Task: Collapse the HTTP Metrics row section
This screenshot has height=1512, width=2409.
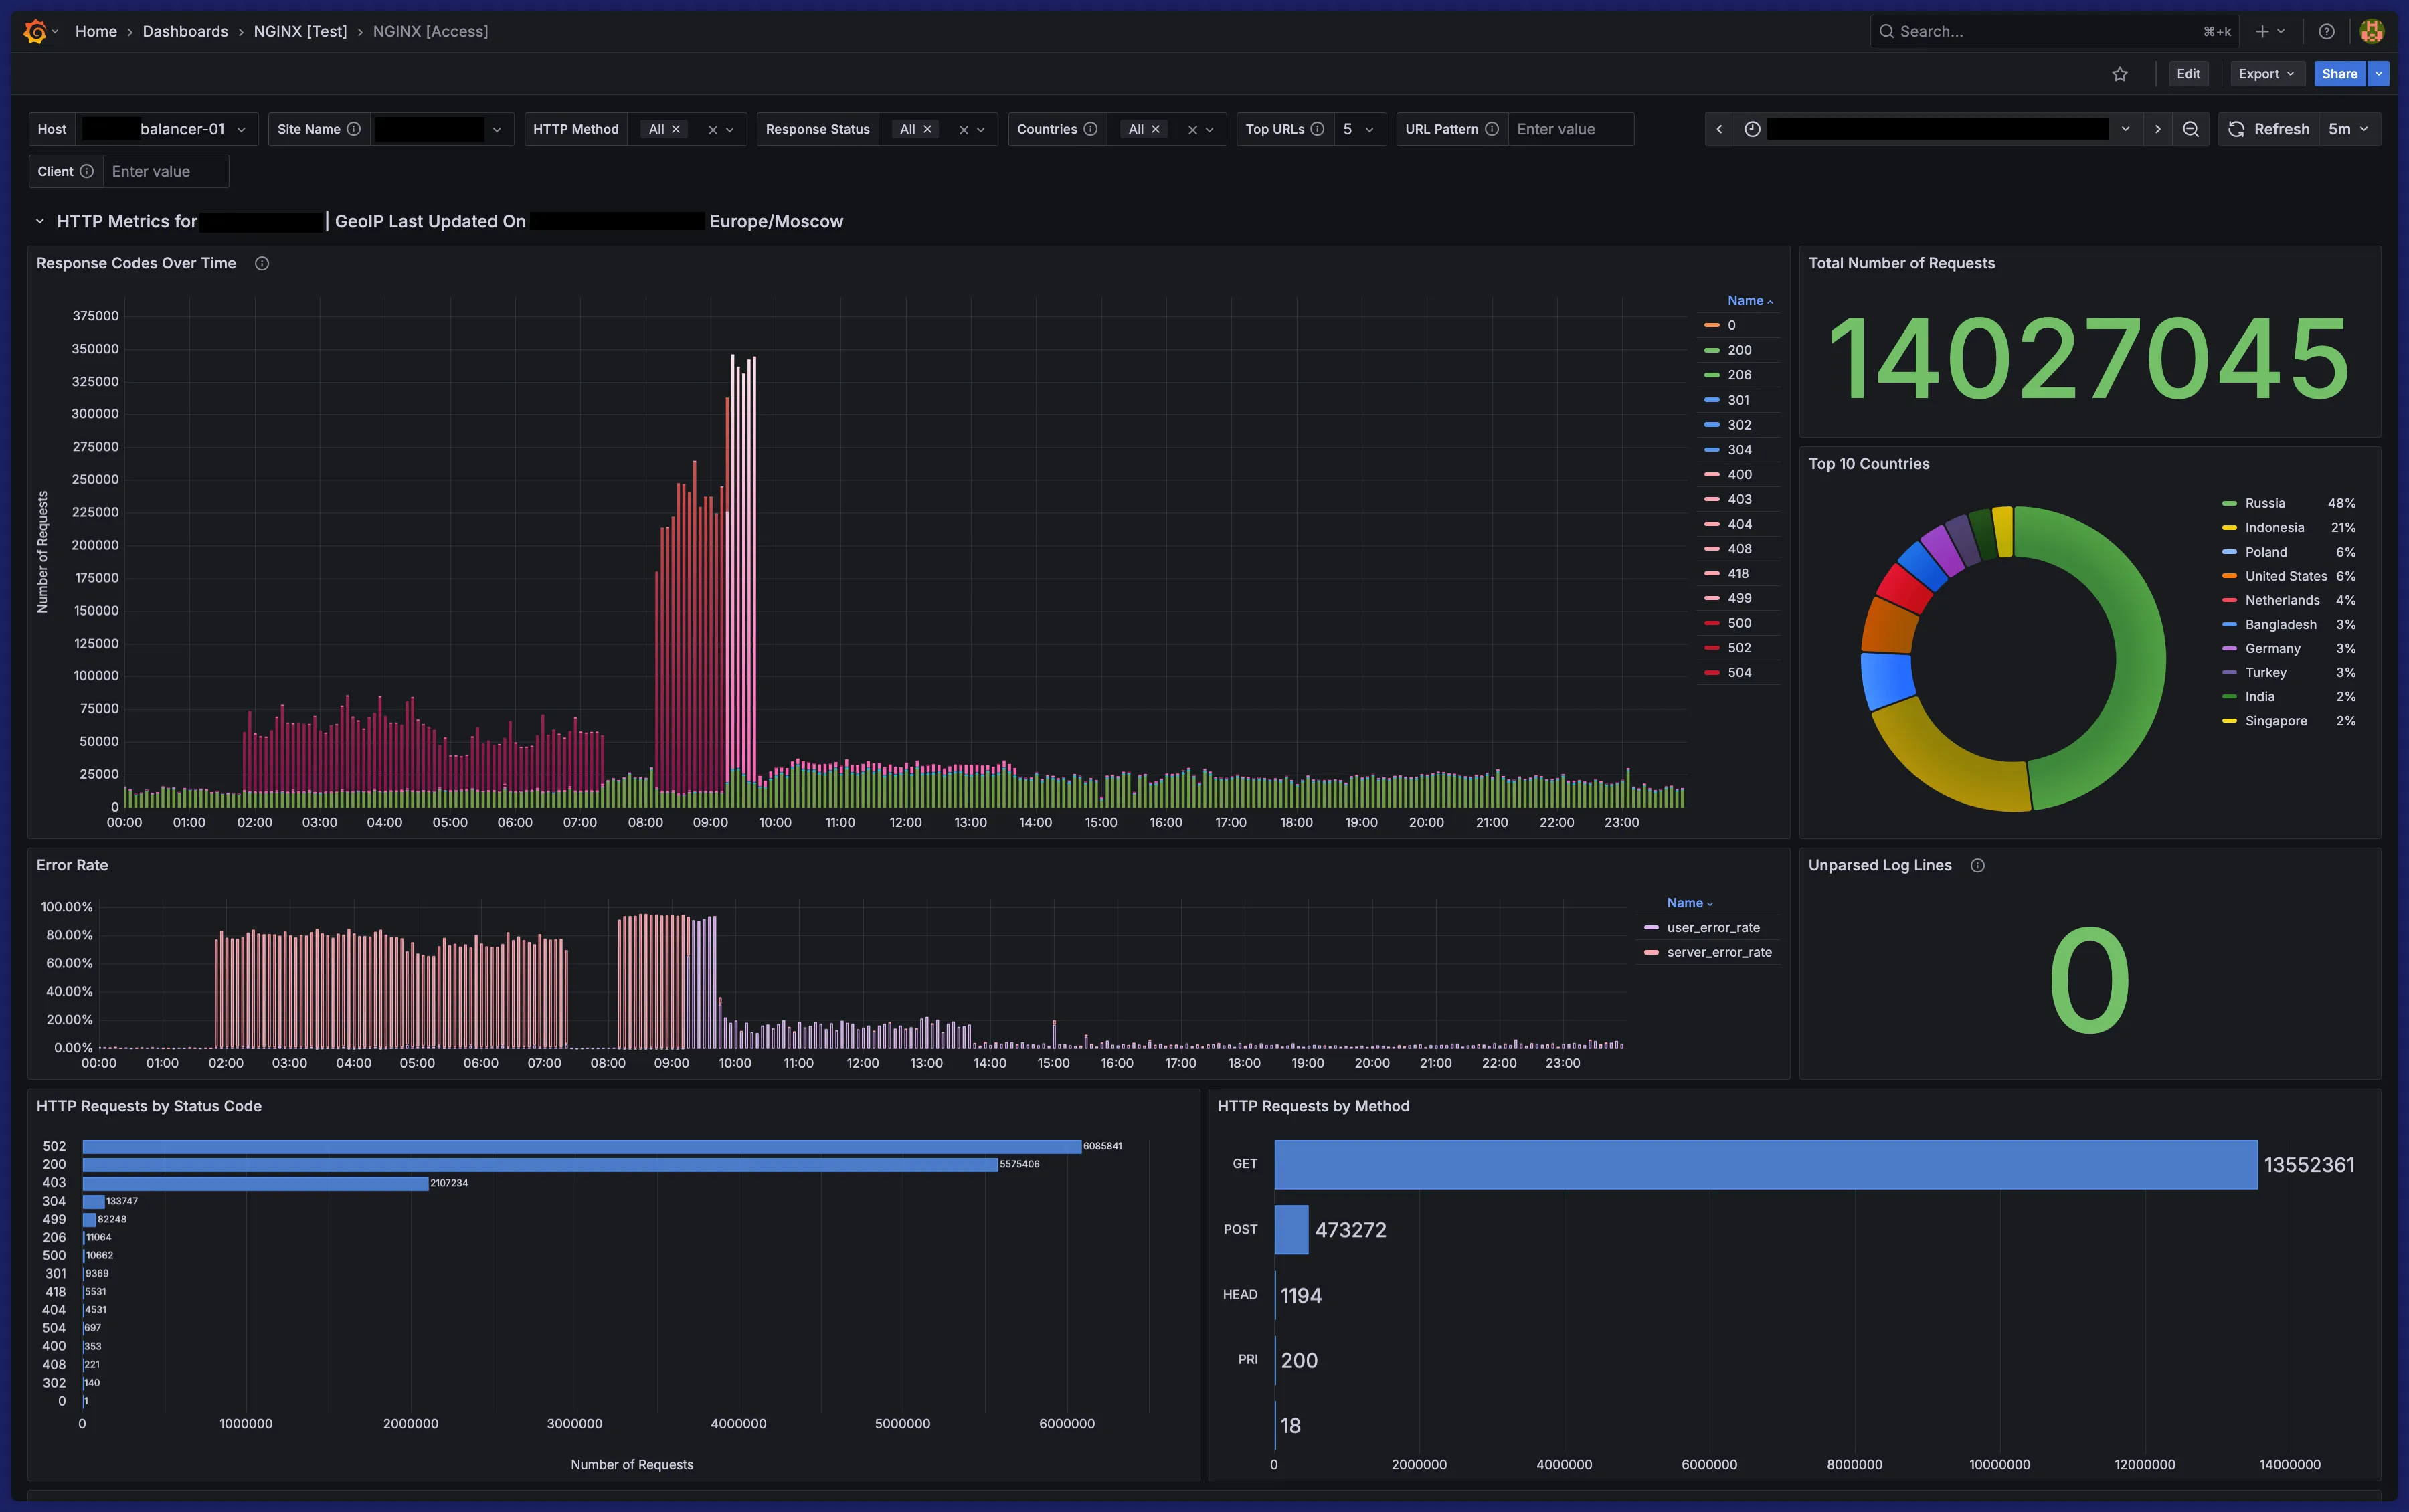Action: (40, 221)
